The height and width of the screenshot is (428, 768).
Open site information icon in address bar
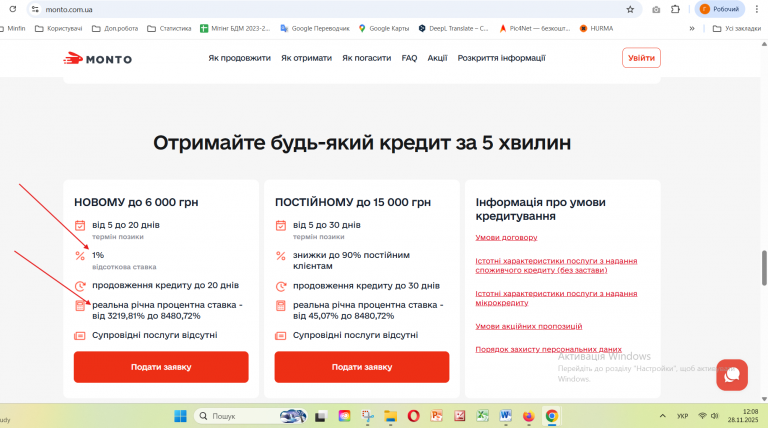coord(35,9)
